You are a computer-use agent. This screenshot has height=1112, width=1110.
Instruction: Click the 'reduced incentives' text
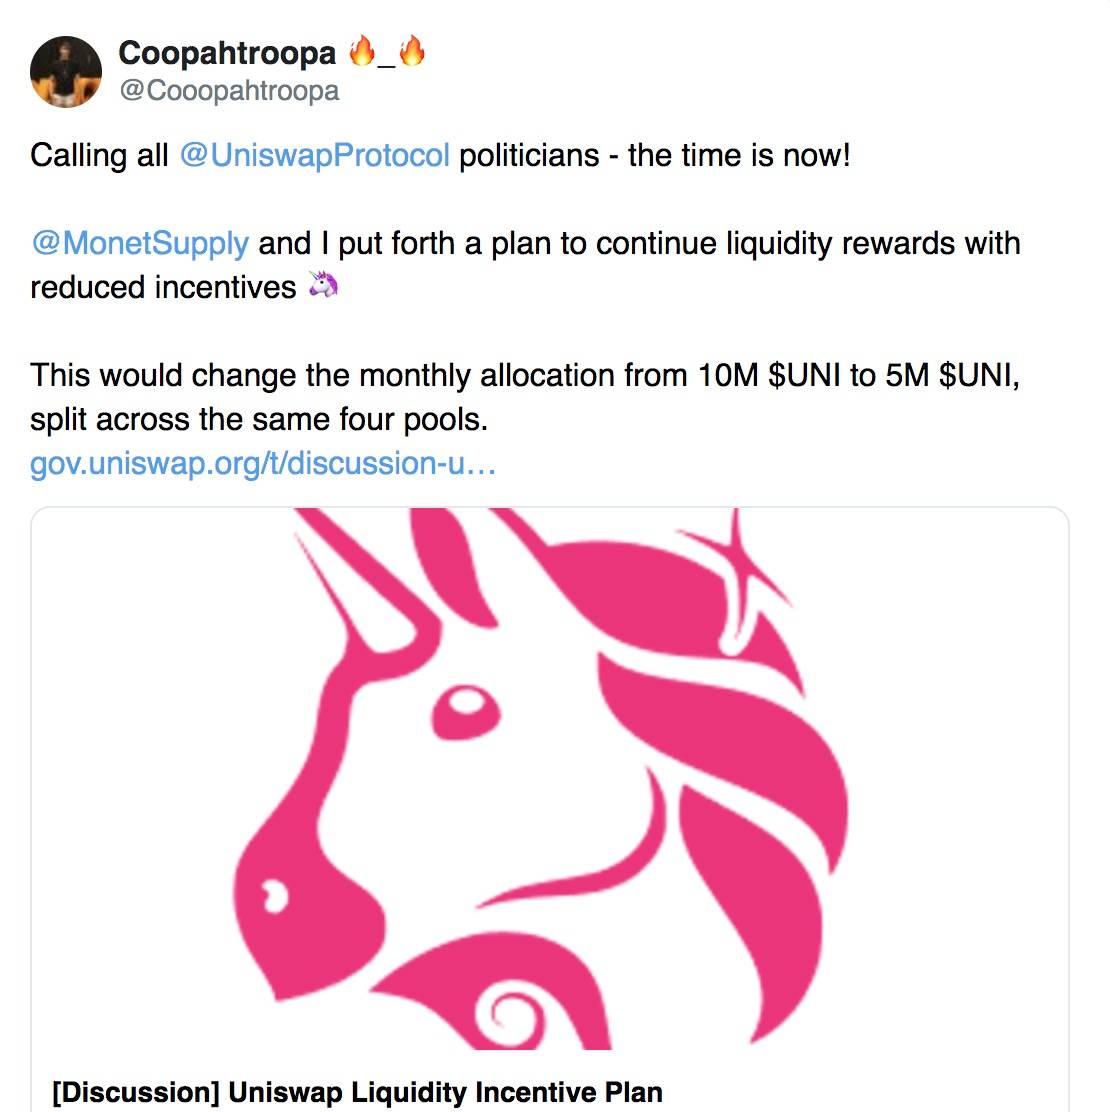(x=163, y=287)
